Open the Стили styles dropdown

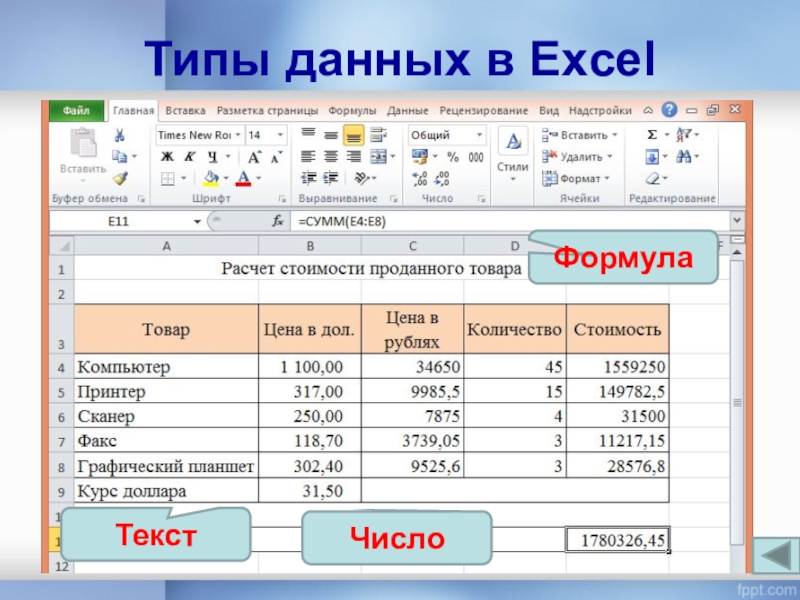[x=513, y=179]
